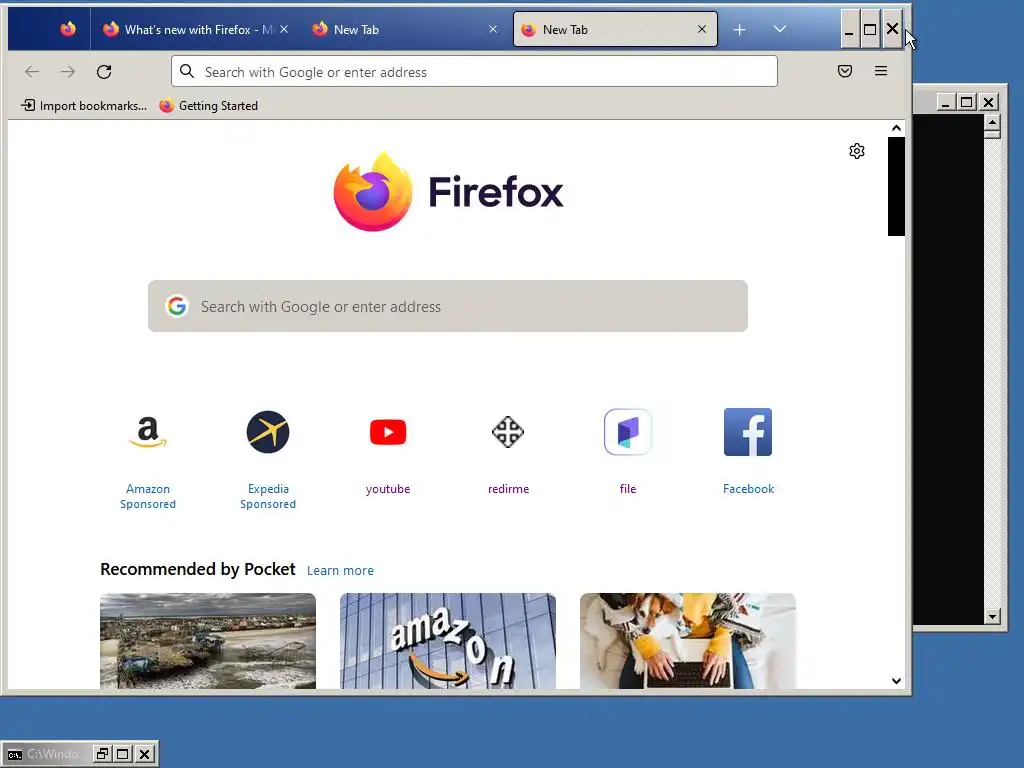Click Firefox page scrollbar down arrow
Image resolution: width=1024 pixels, height=768 pixels.
896,681
